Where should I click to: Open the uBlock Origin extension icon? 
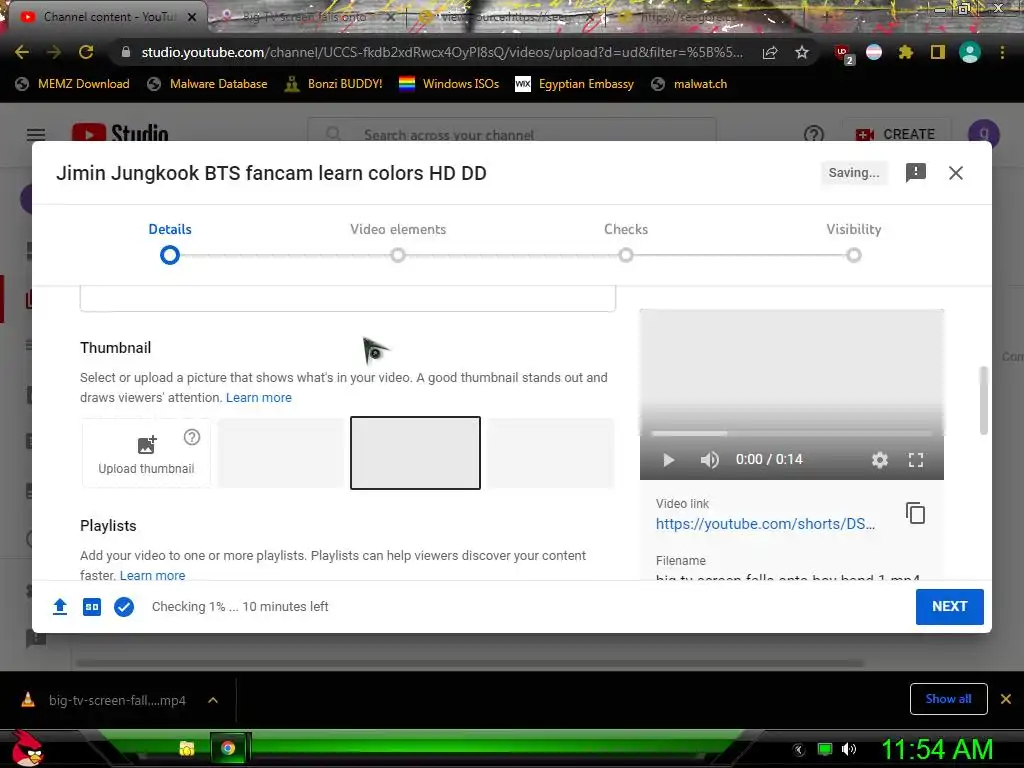[843, 54]
